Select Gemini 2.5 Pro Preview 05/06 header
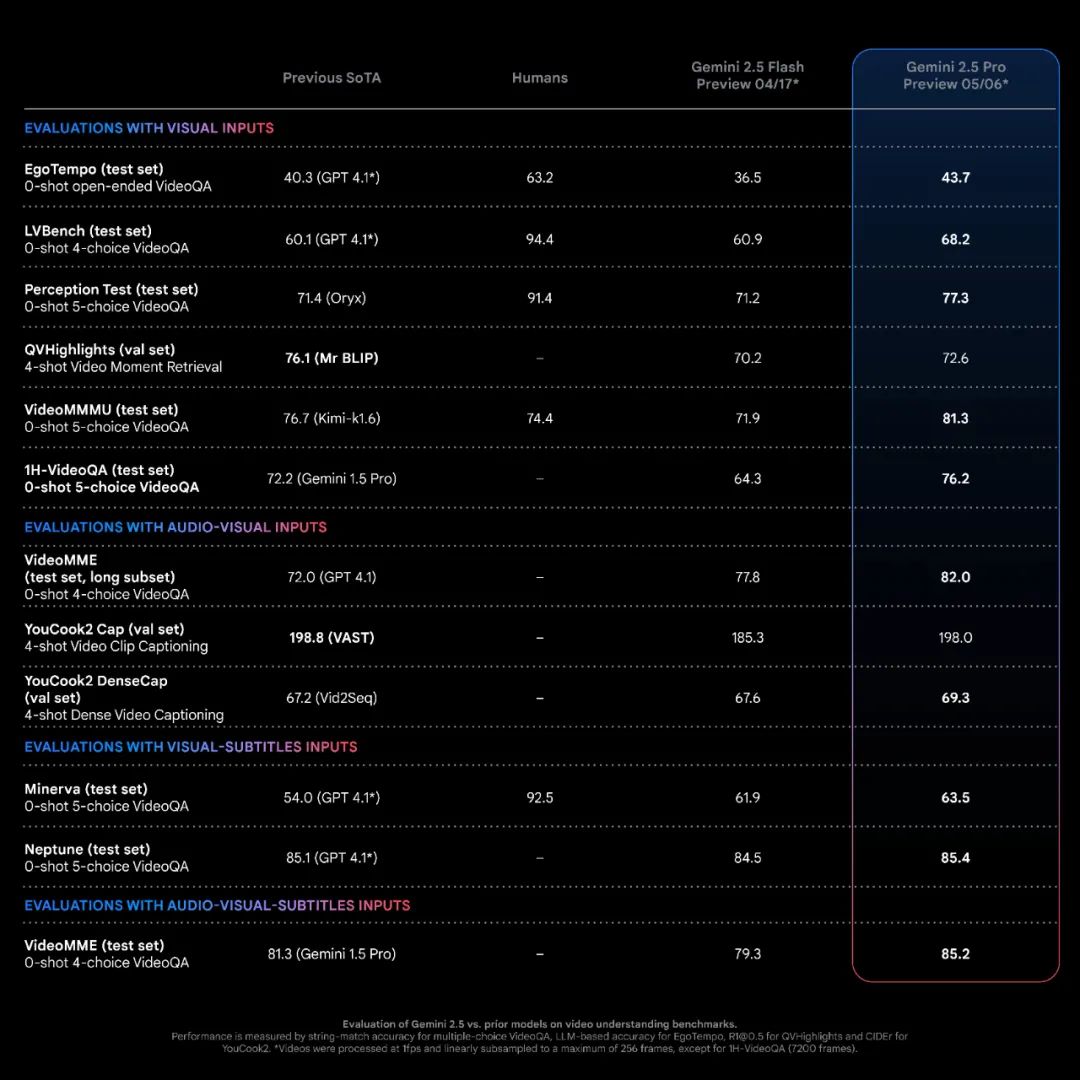 point(955,75)
